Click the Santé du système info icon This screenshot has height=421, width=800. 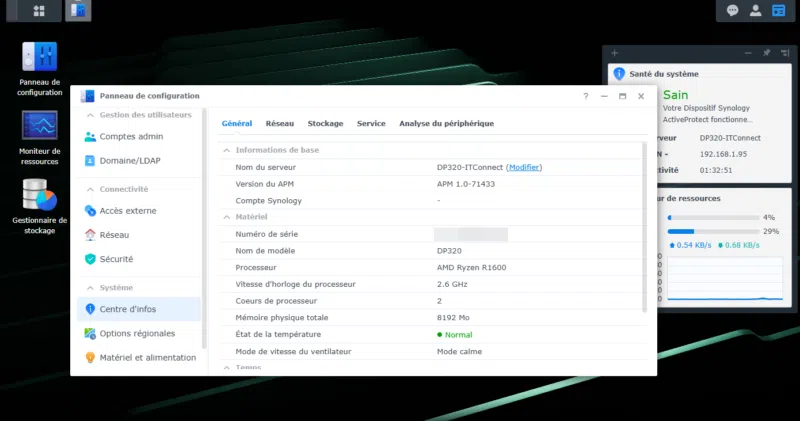pos(619,74)
